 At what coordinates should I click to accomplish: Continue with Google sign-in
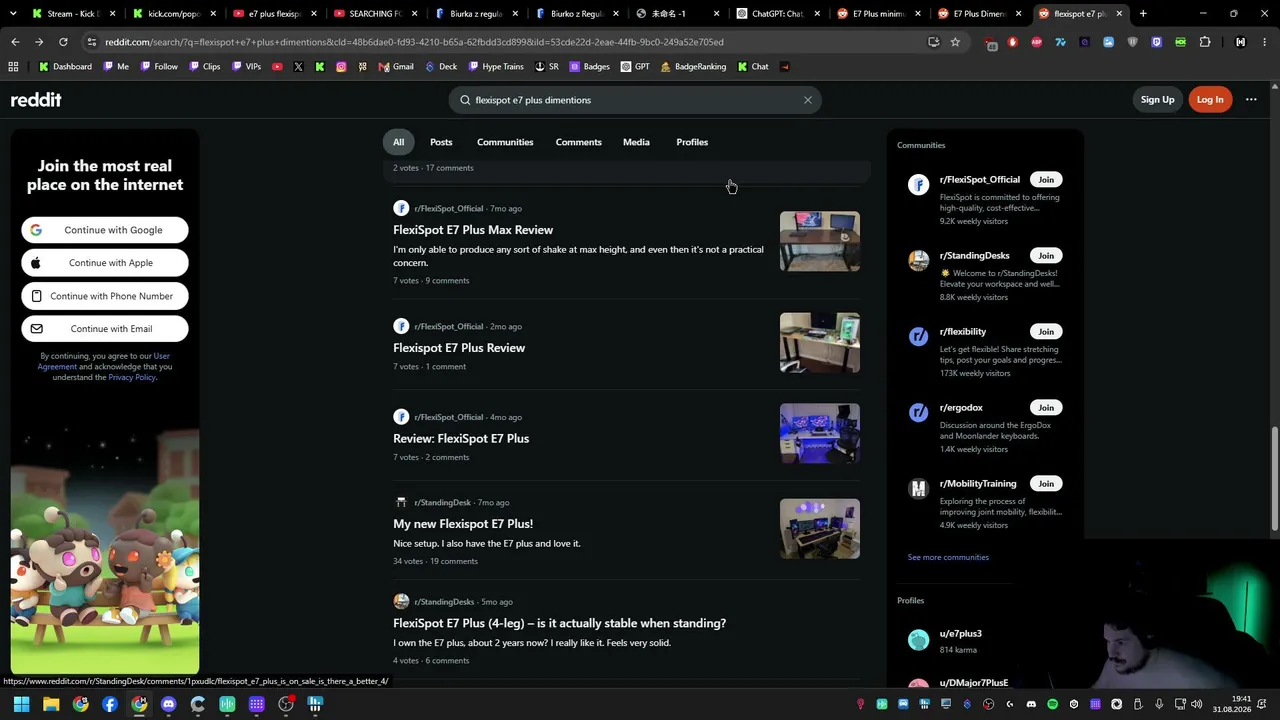coord(105,230)
